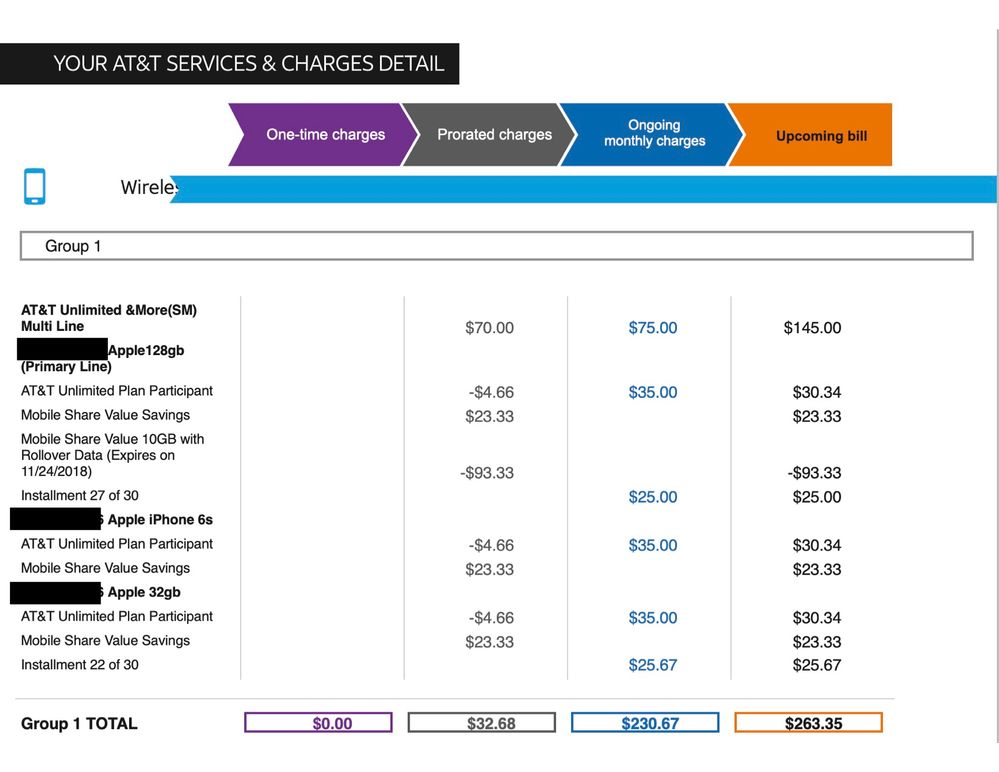
Task: Click 'Installment 27 of 30' row label
Action: tap(80, 496)
